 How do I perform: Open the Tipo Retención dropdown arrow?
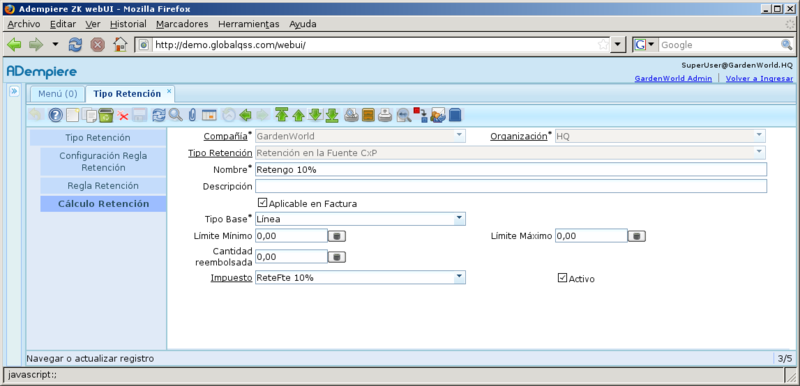[759, 151]
